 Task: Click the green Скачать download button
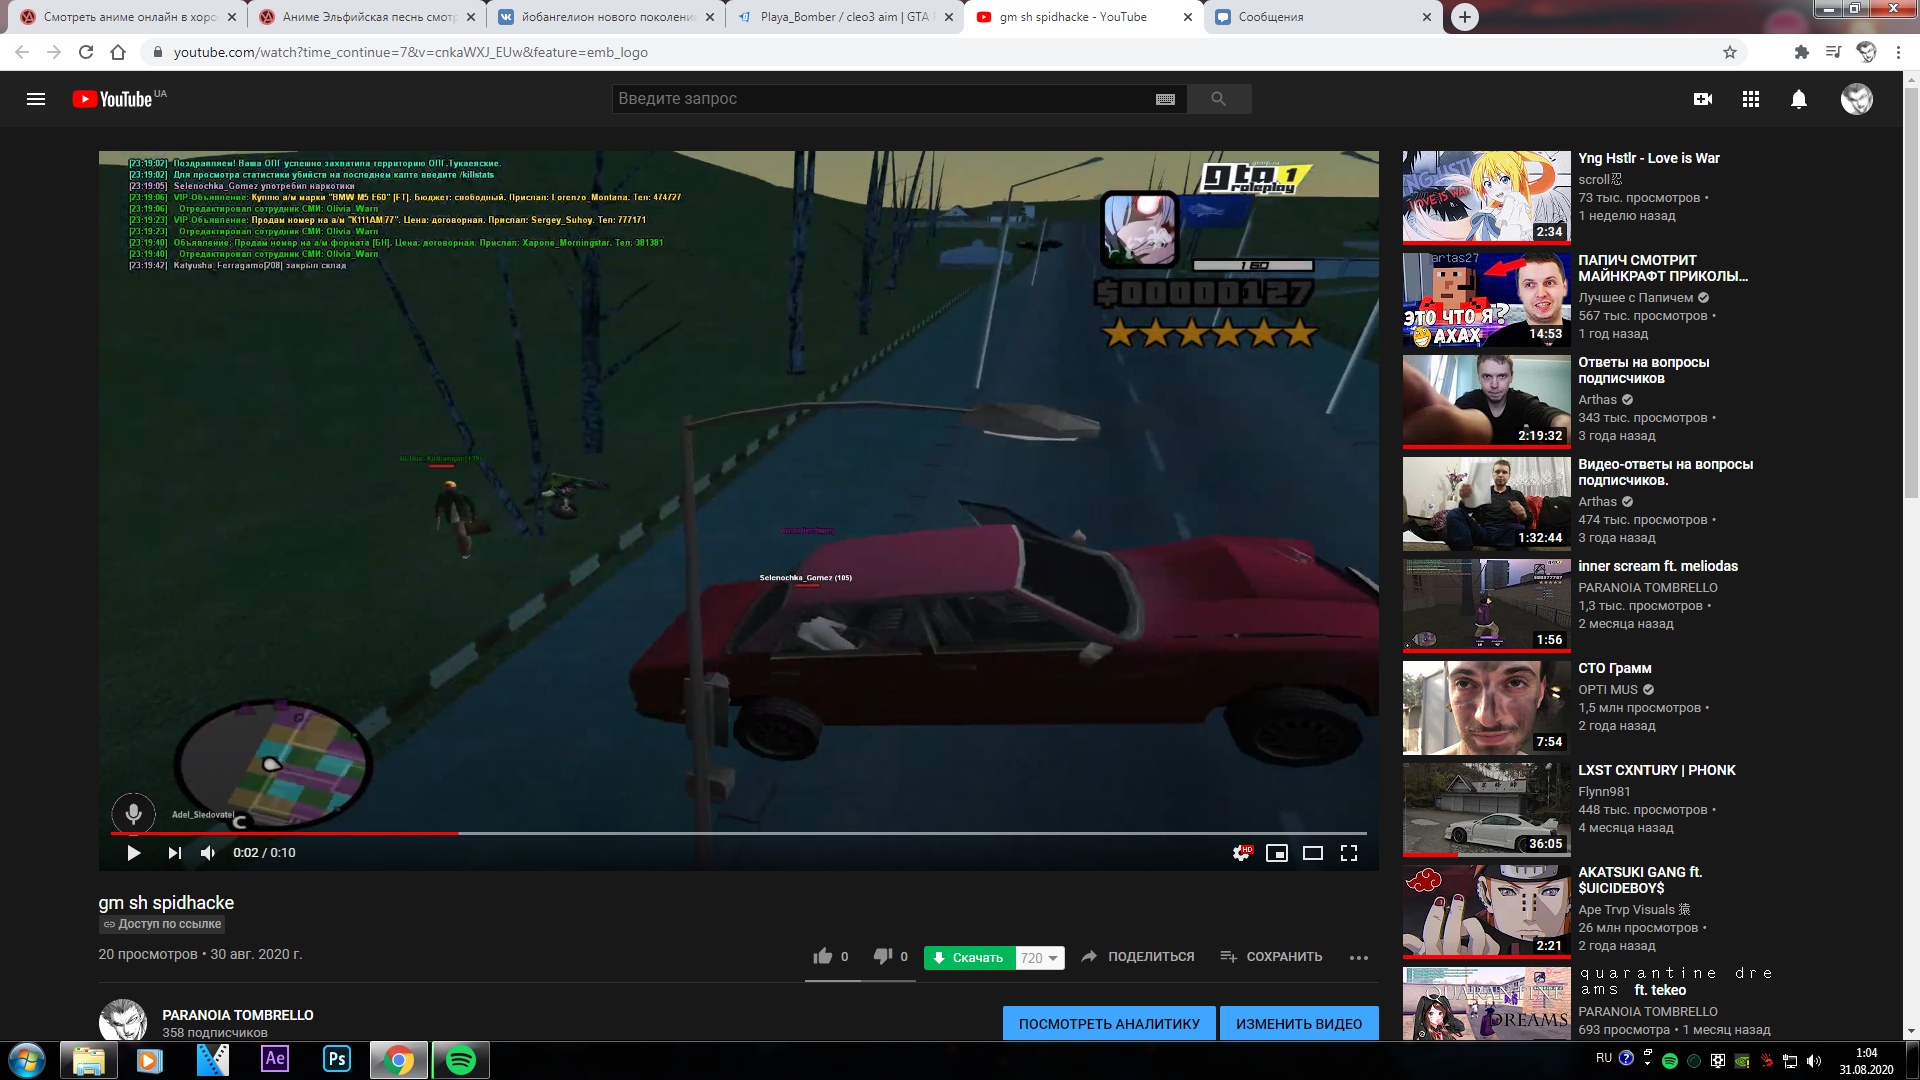coord(969,958)
